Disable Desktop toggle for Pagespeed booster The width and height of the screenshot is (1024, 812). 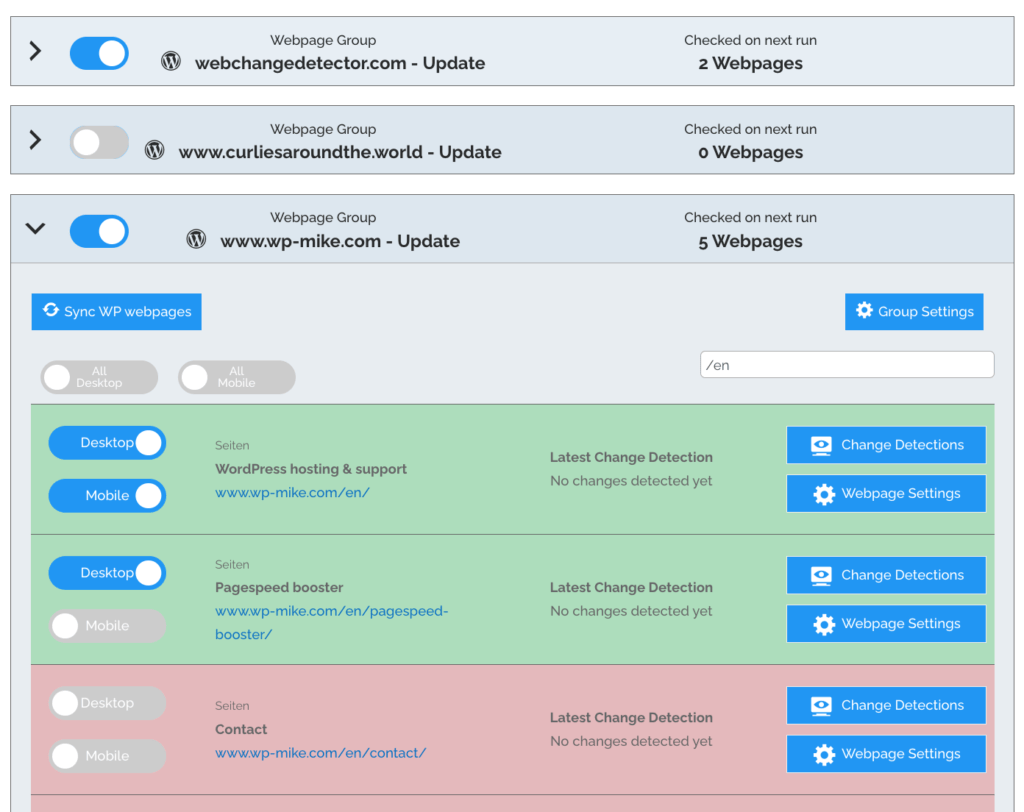[x=107, y=573]
